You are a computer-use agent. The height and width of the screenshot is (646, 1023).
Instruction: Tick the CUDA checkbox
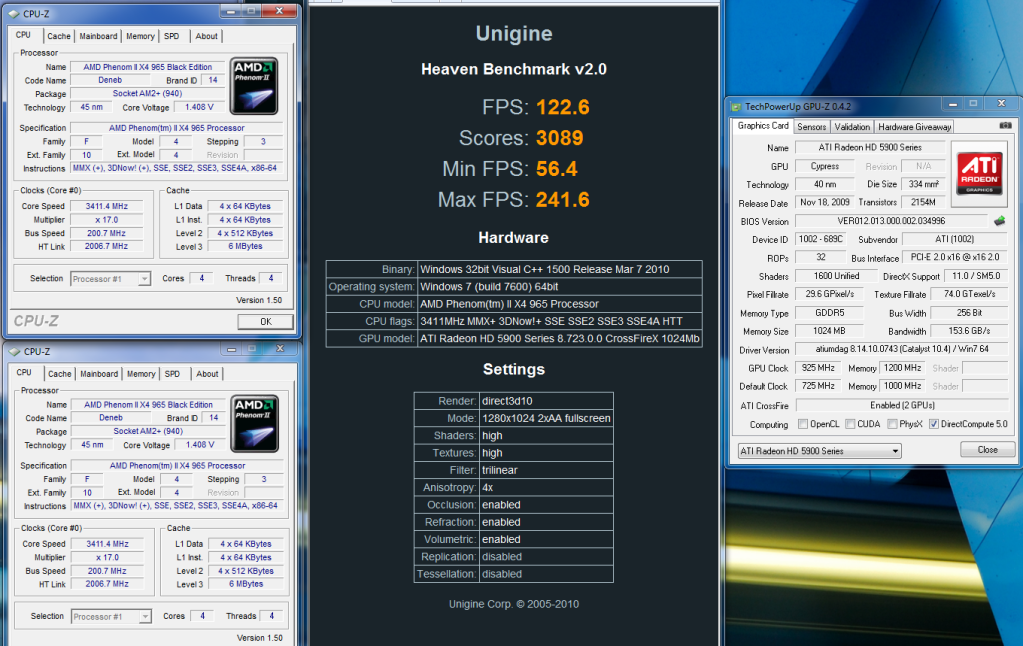850,424
